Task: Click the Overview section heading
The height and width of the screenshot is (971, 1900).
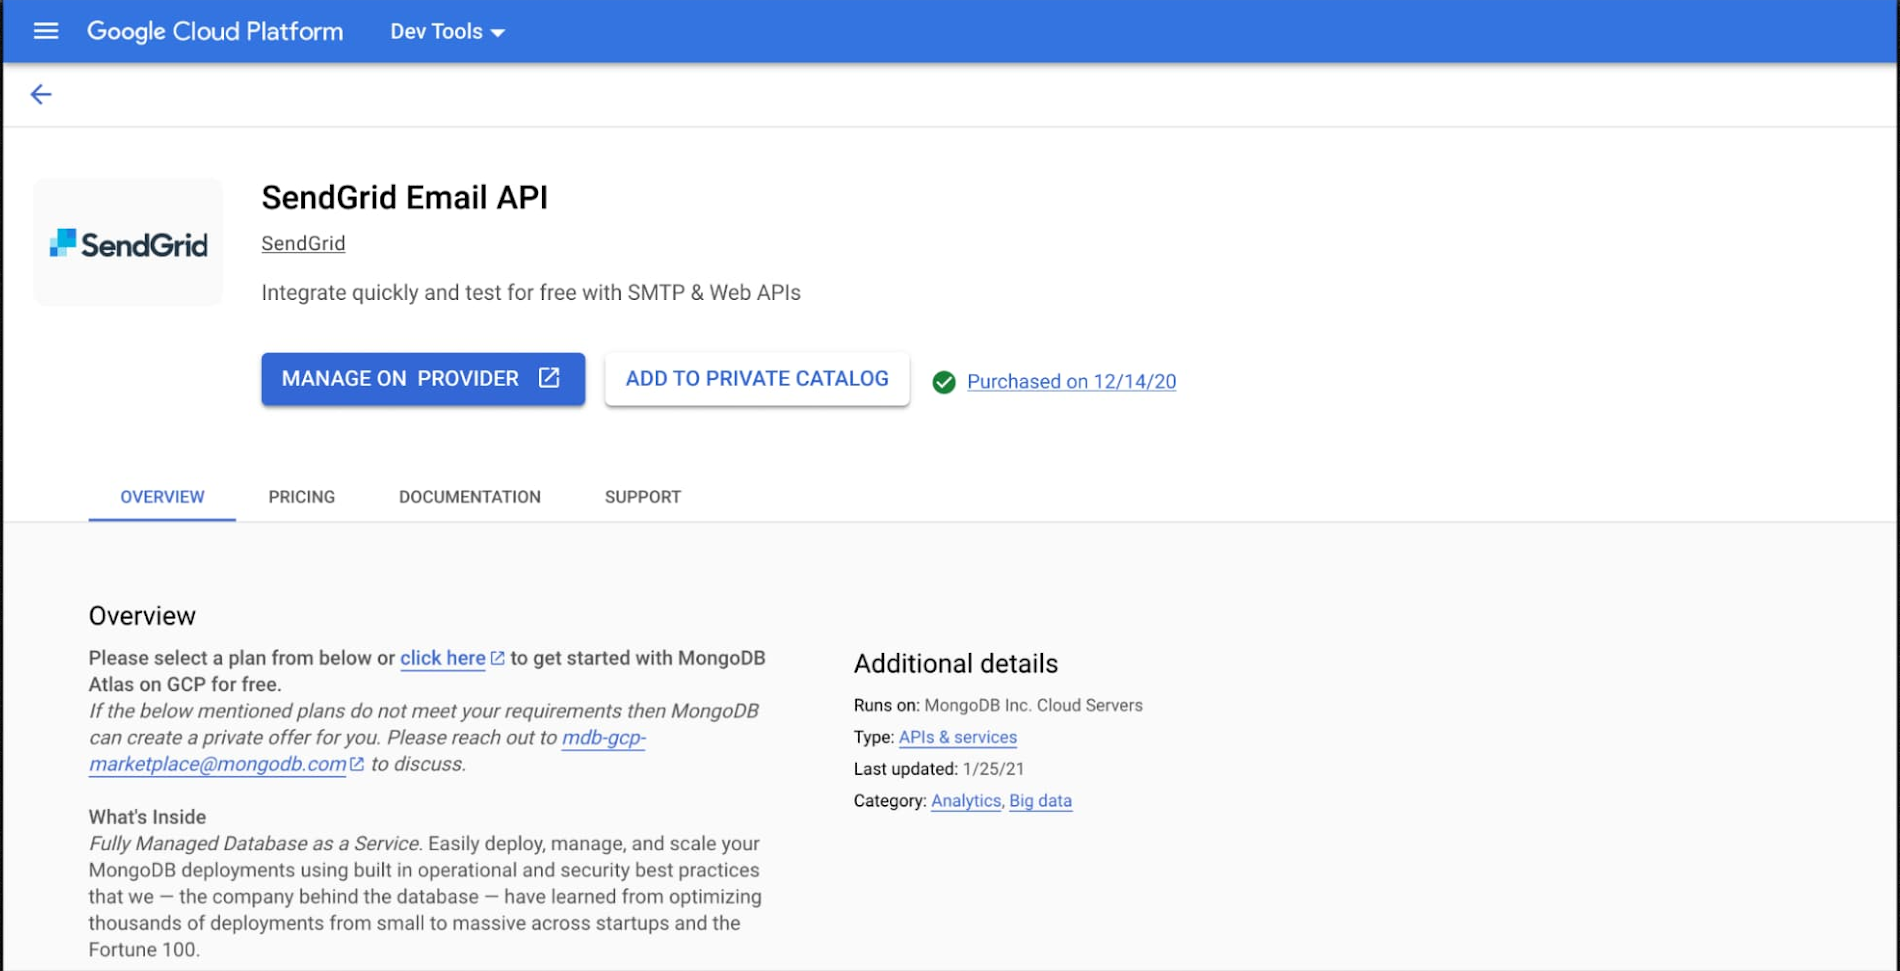Action: point(142,616)
